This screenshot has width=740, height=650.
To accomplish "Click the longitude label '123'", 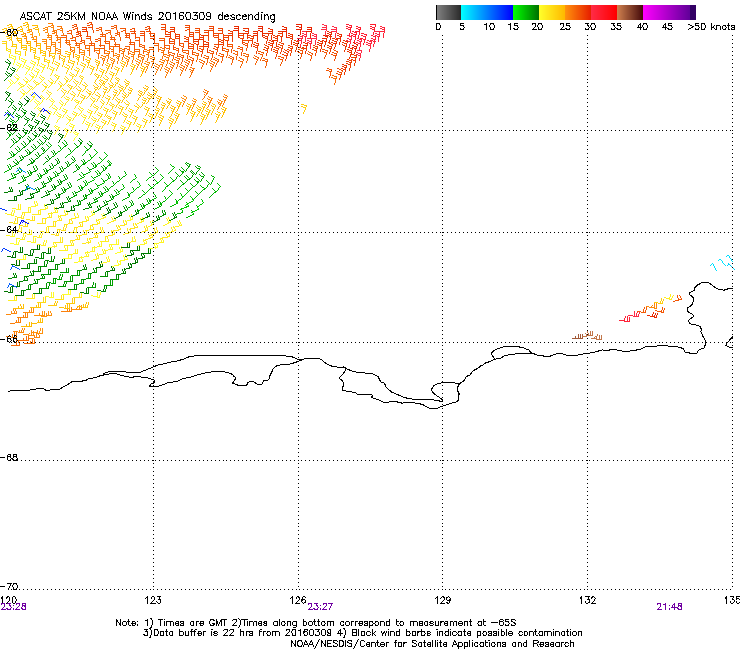I will pos(153,600).
